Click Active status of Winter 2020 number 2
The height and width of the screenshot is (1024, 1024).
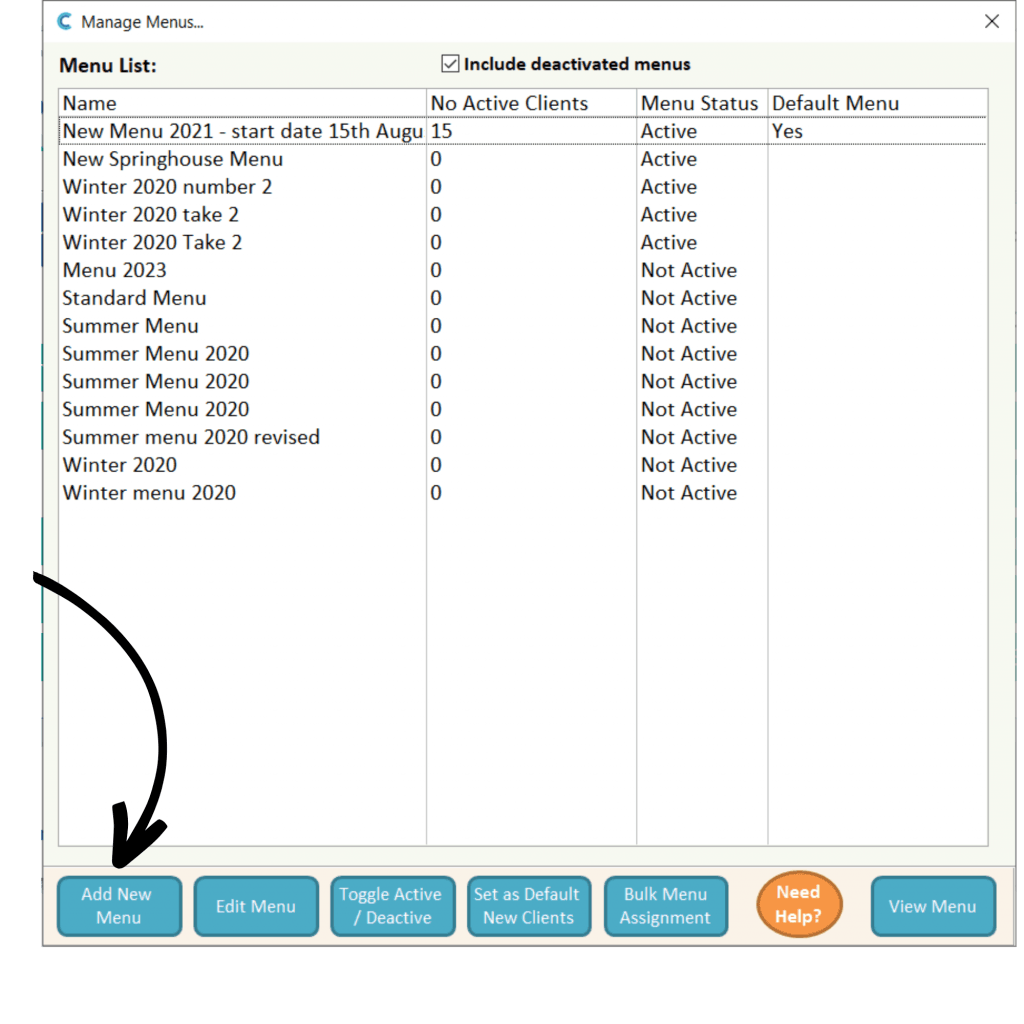click(x=669, y=187)
